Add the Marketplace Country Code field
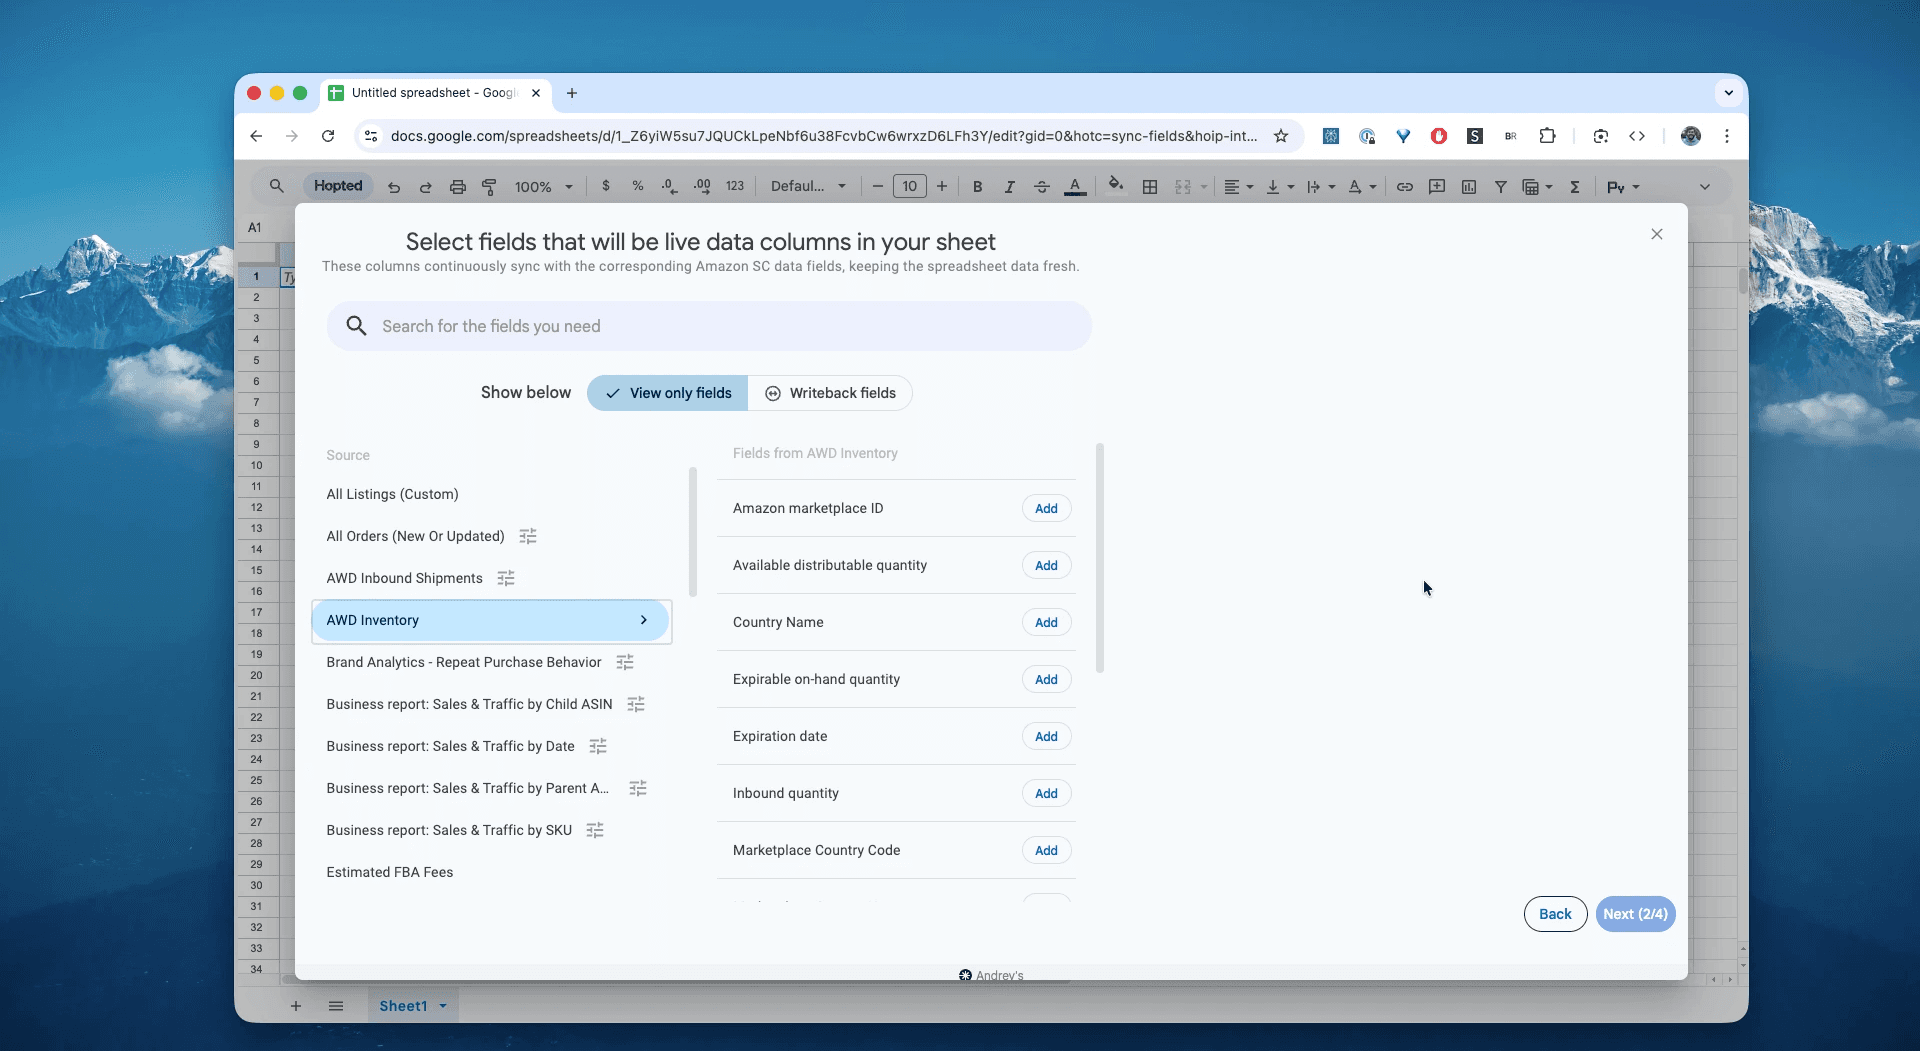This screenshot has width=1920, height=1051. pos(1046,851)
